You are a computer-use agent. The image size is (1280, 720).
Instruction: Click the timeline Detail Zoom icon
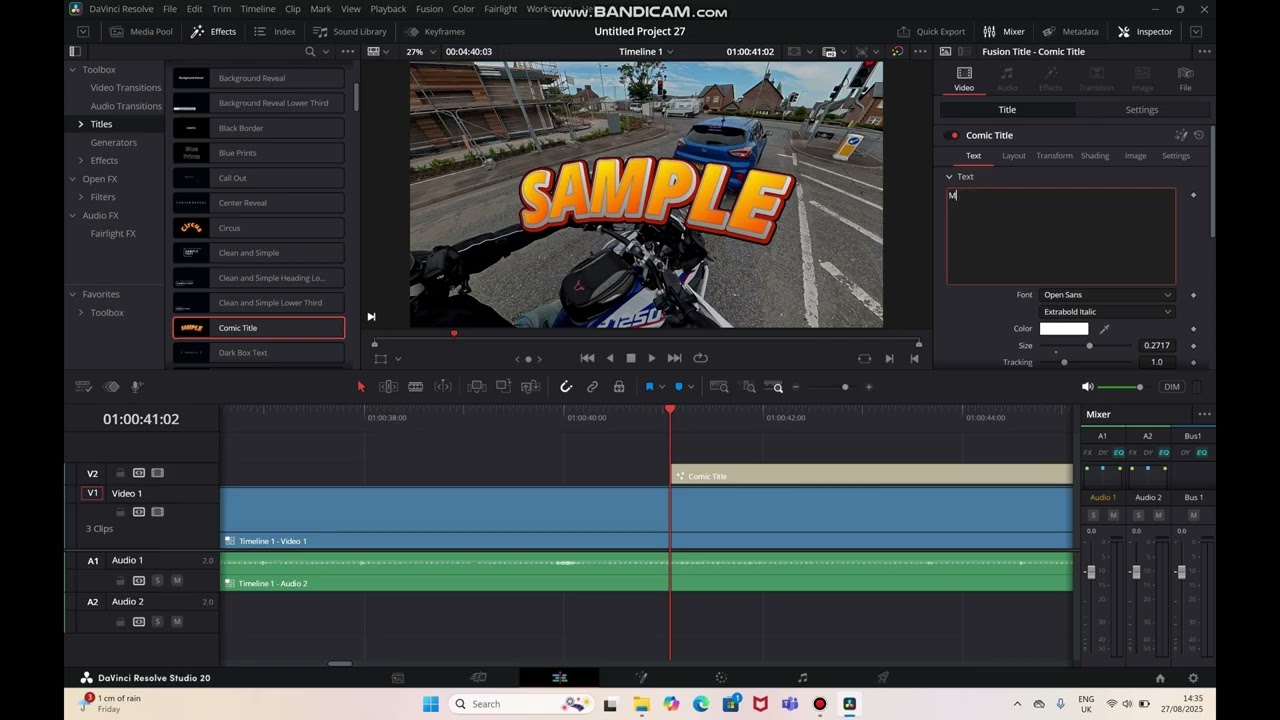coord(749,387)
